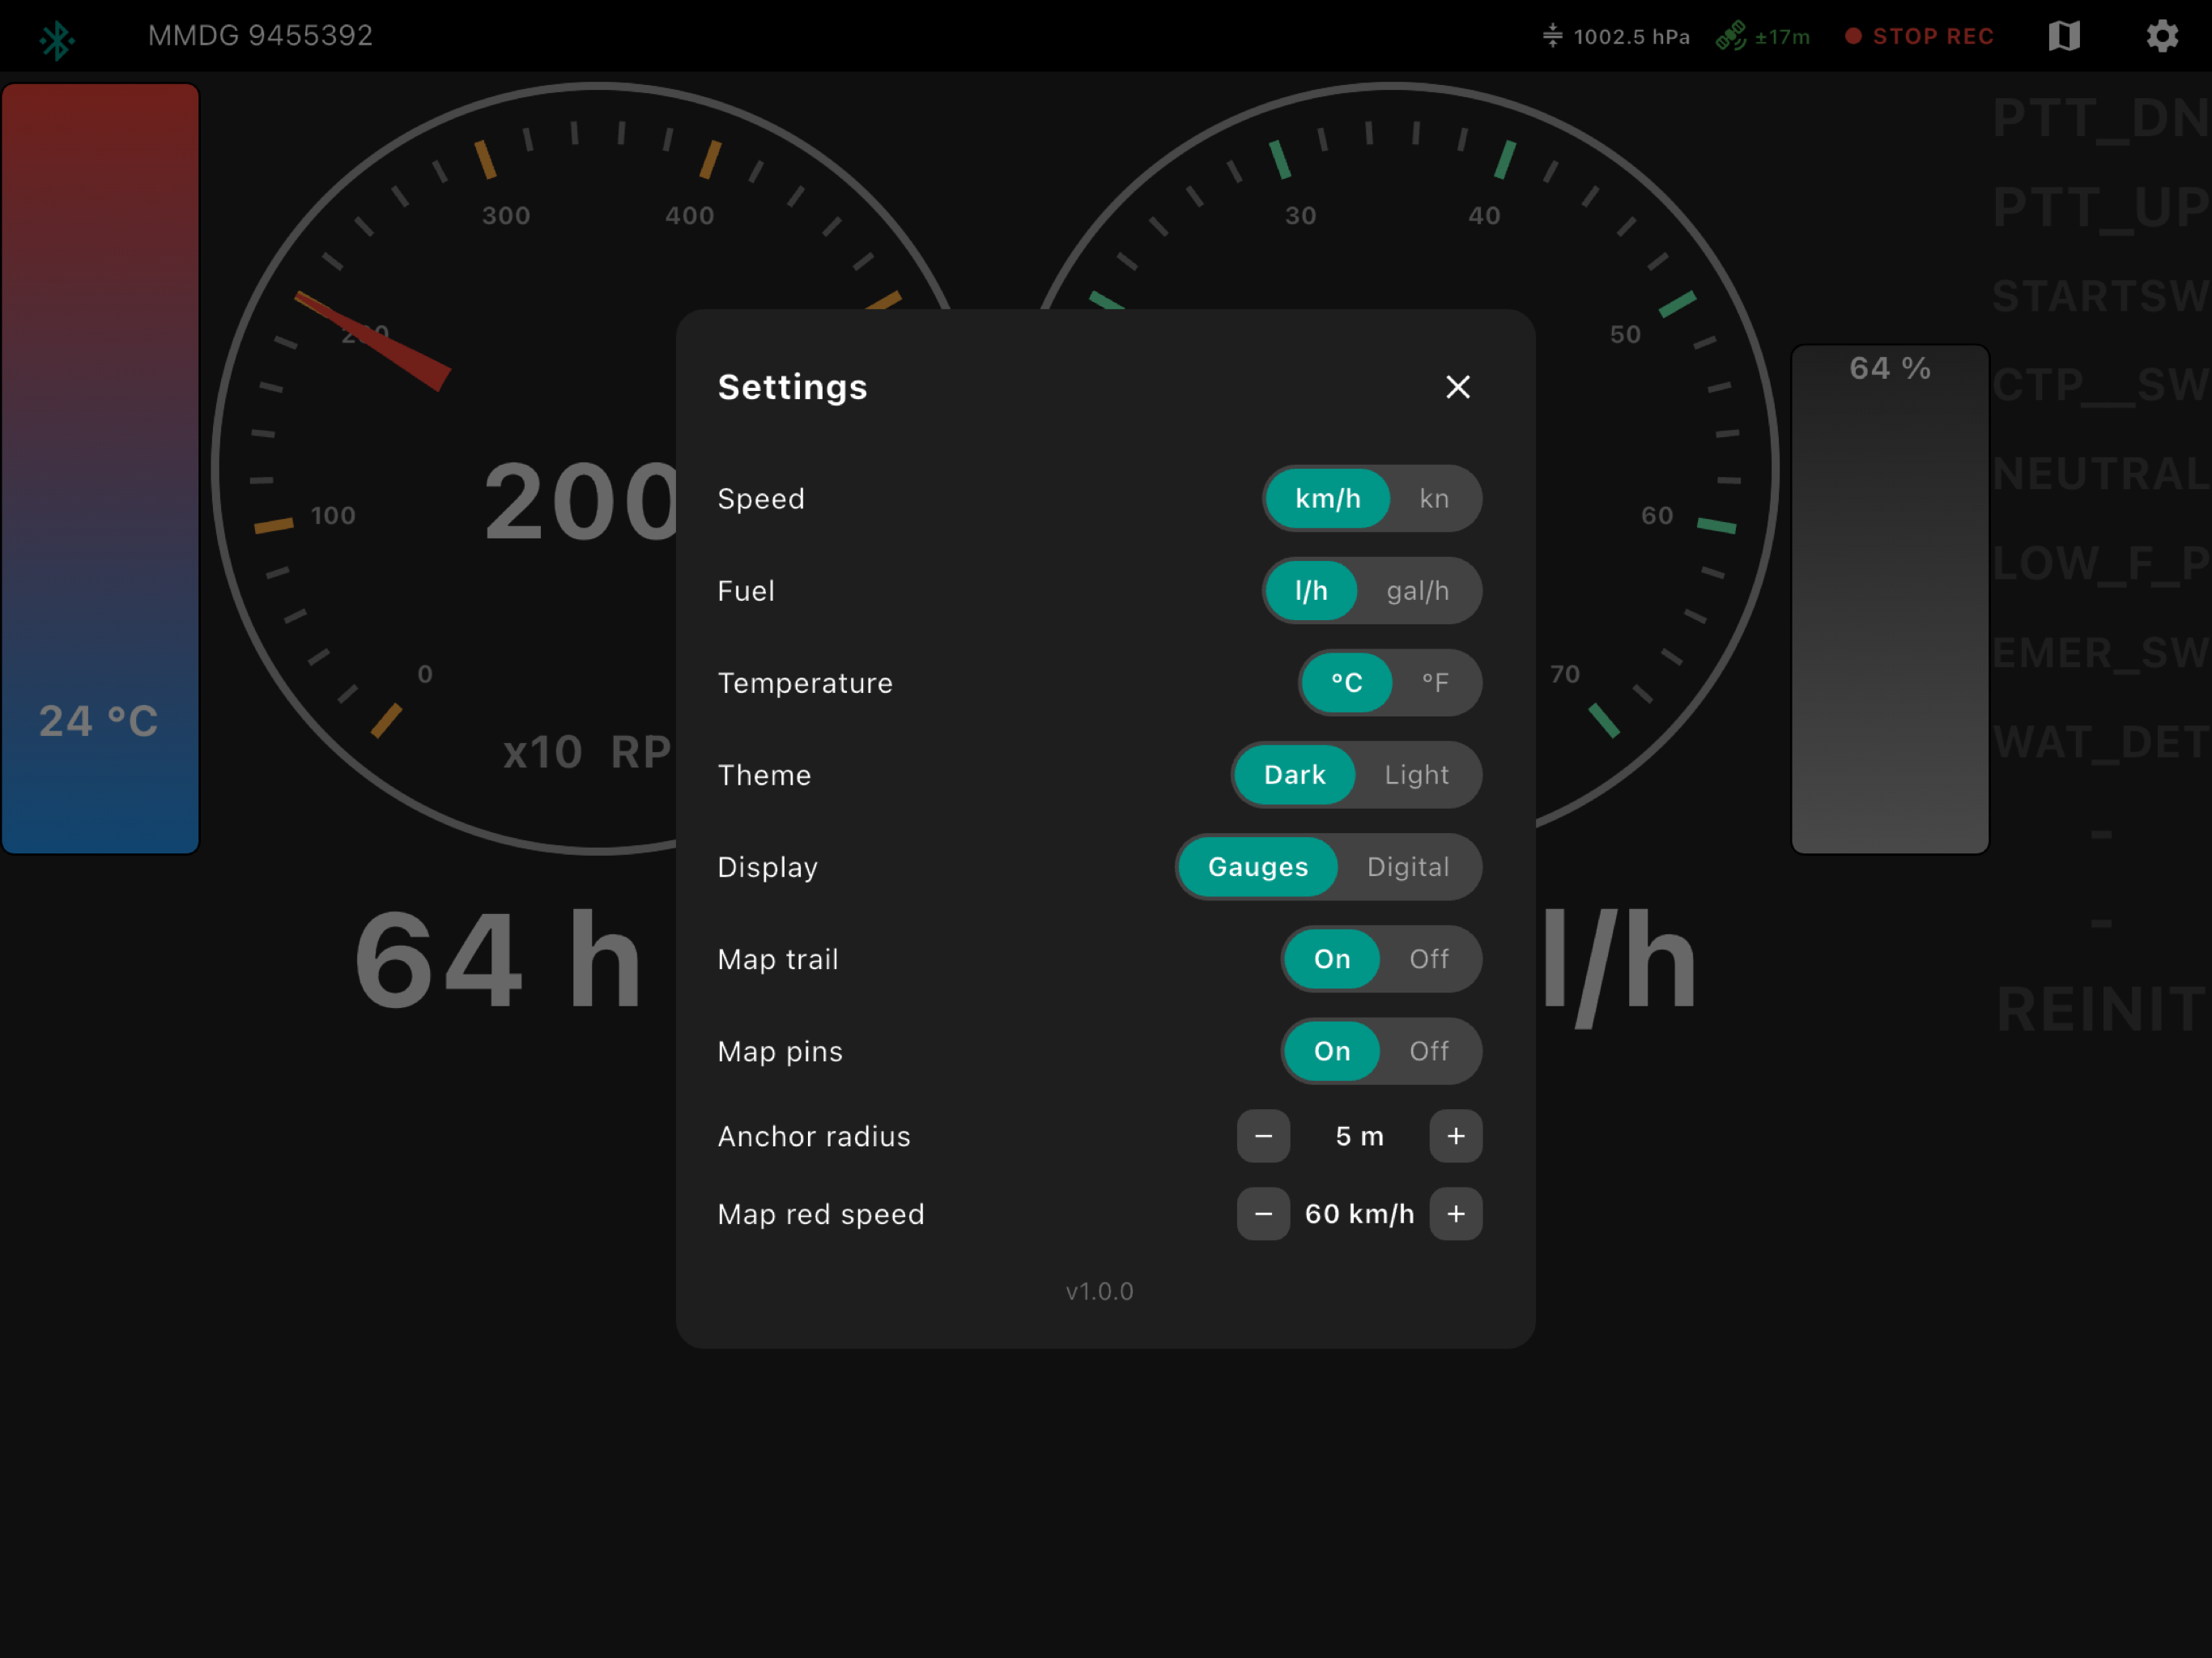Decrease Anchor radius with minus button
This screenshot has width=2212, height=1658.
coord(1263,1136)
